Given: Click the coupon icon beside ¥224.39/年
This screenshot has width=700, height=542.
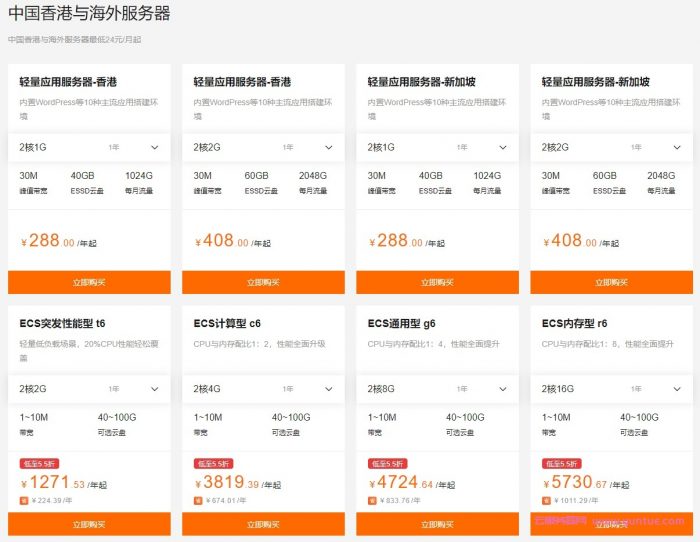Looking at the screenshot, I should click(x=23, y=501).
